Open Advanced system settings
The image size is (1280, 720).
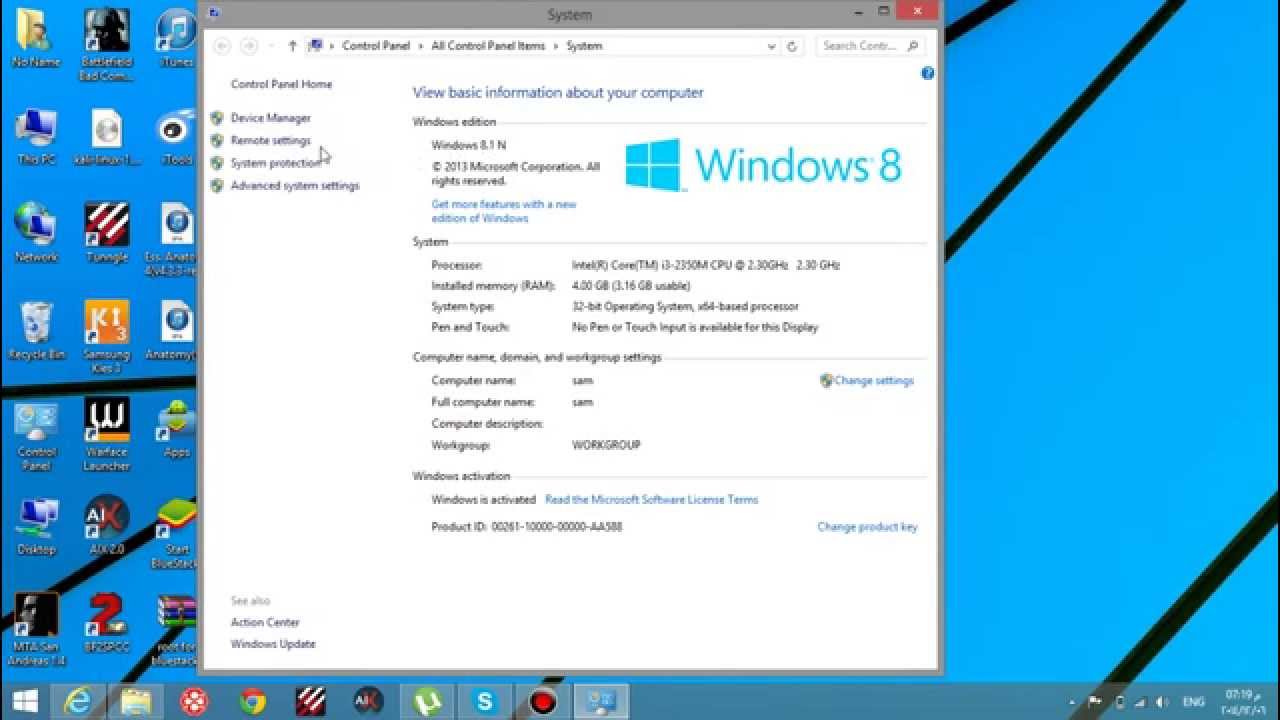pos(294,186)
